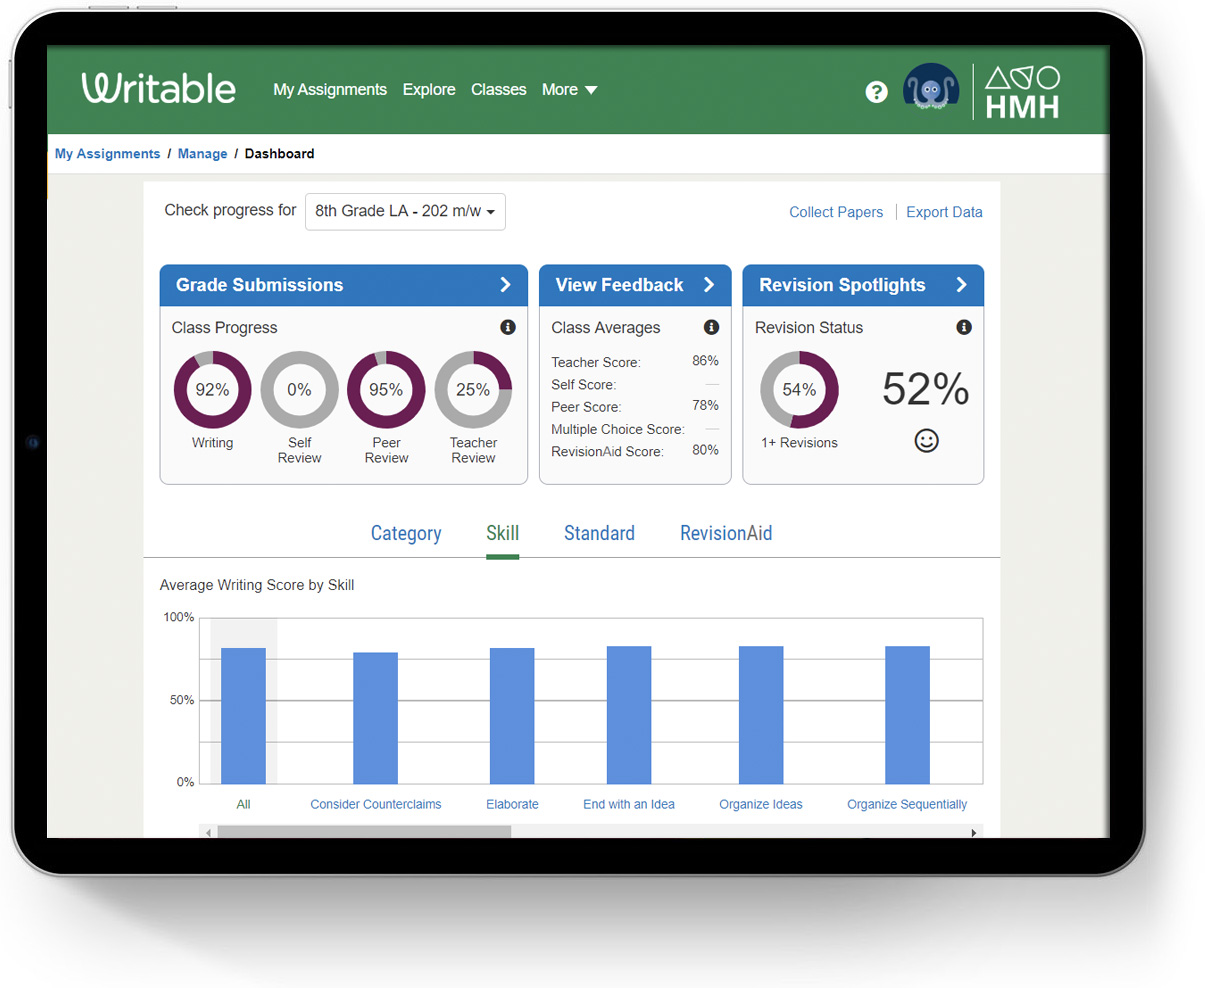
Task: Select the Consider Counterclaims label
Action: point(375,804)
